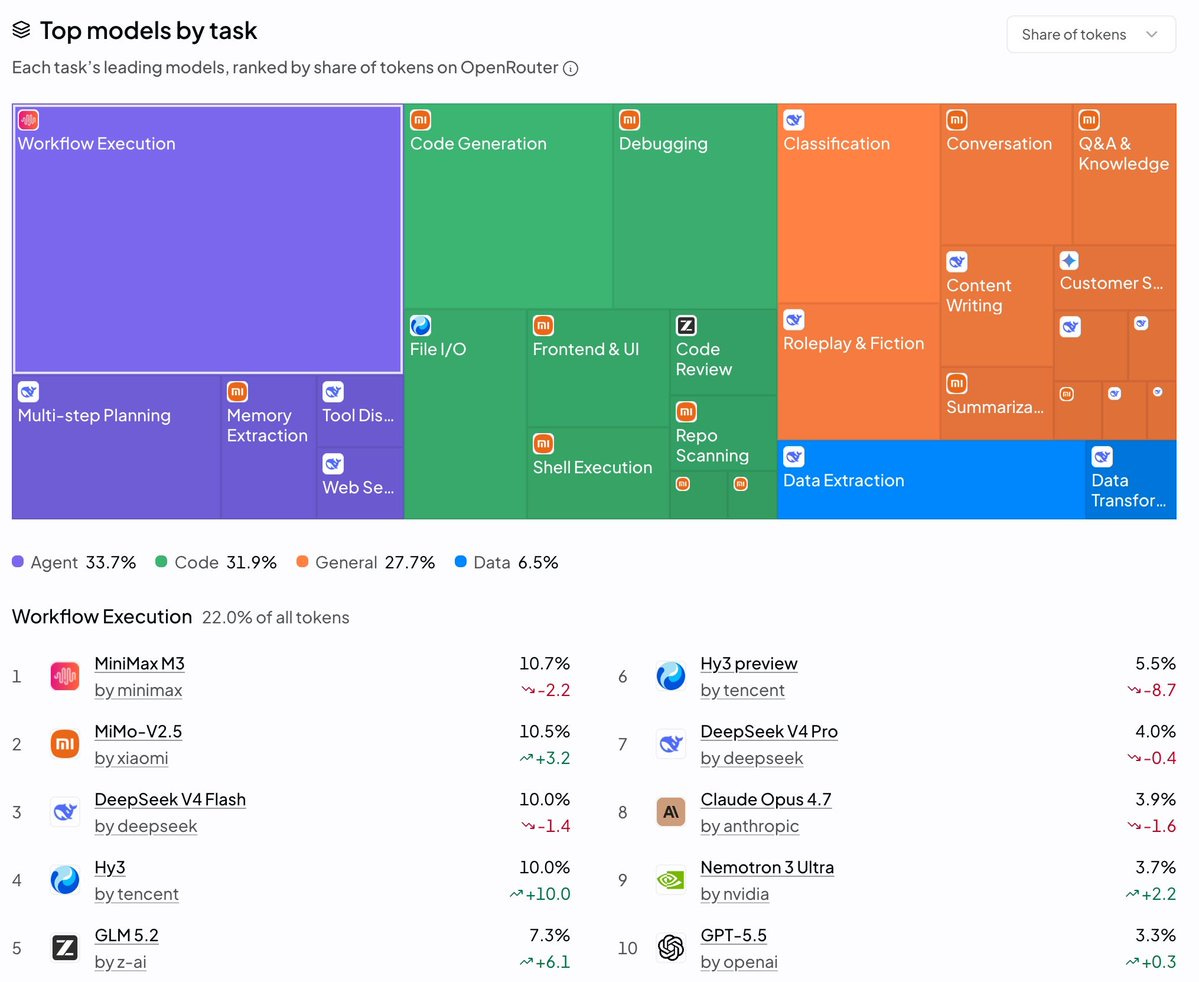Click the DeepSeek icon above Data Transfor… tile
This screenshot has width=1199, height=982.
click(x=1102, y=457)
